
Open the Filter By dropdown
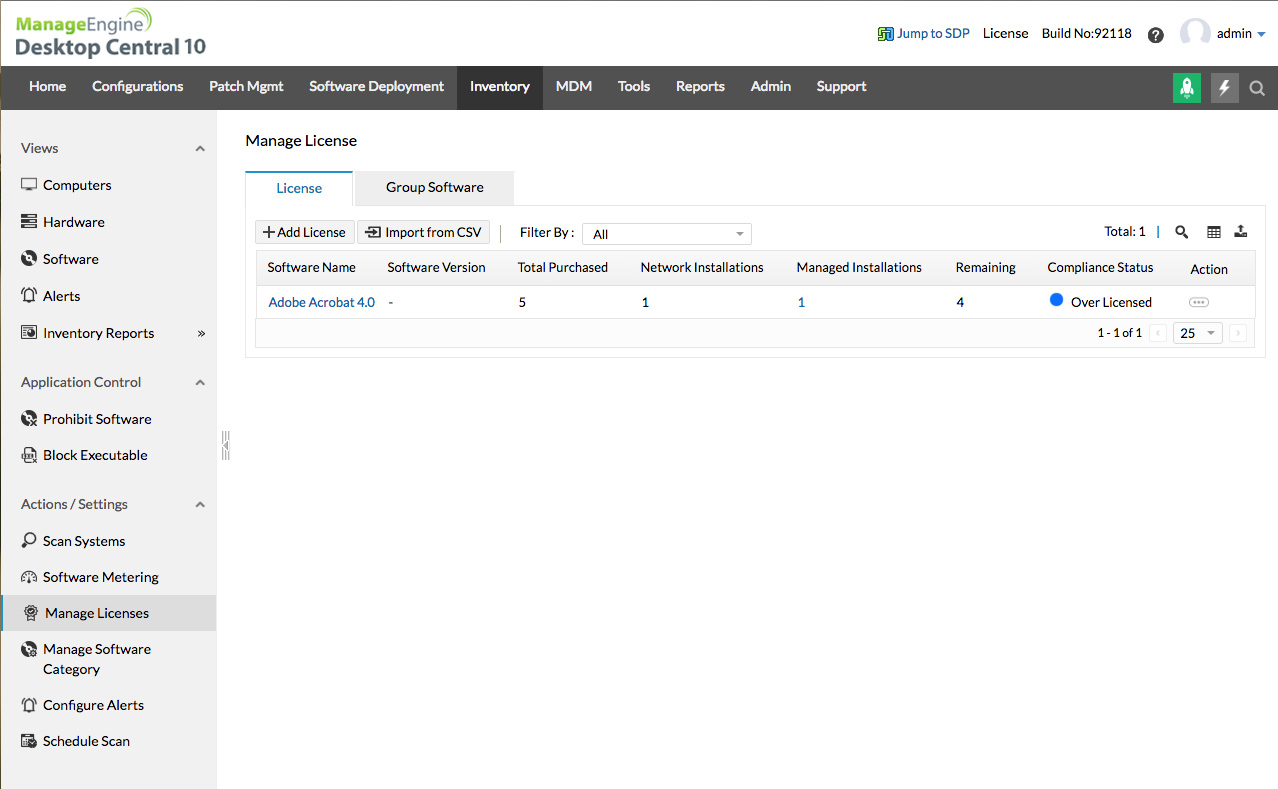pyautogui.click(x=667, y=234)
